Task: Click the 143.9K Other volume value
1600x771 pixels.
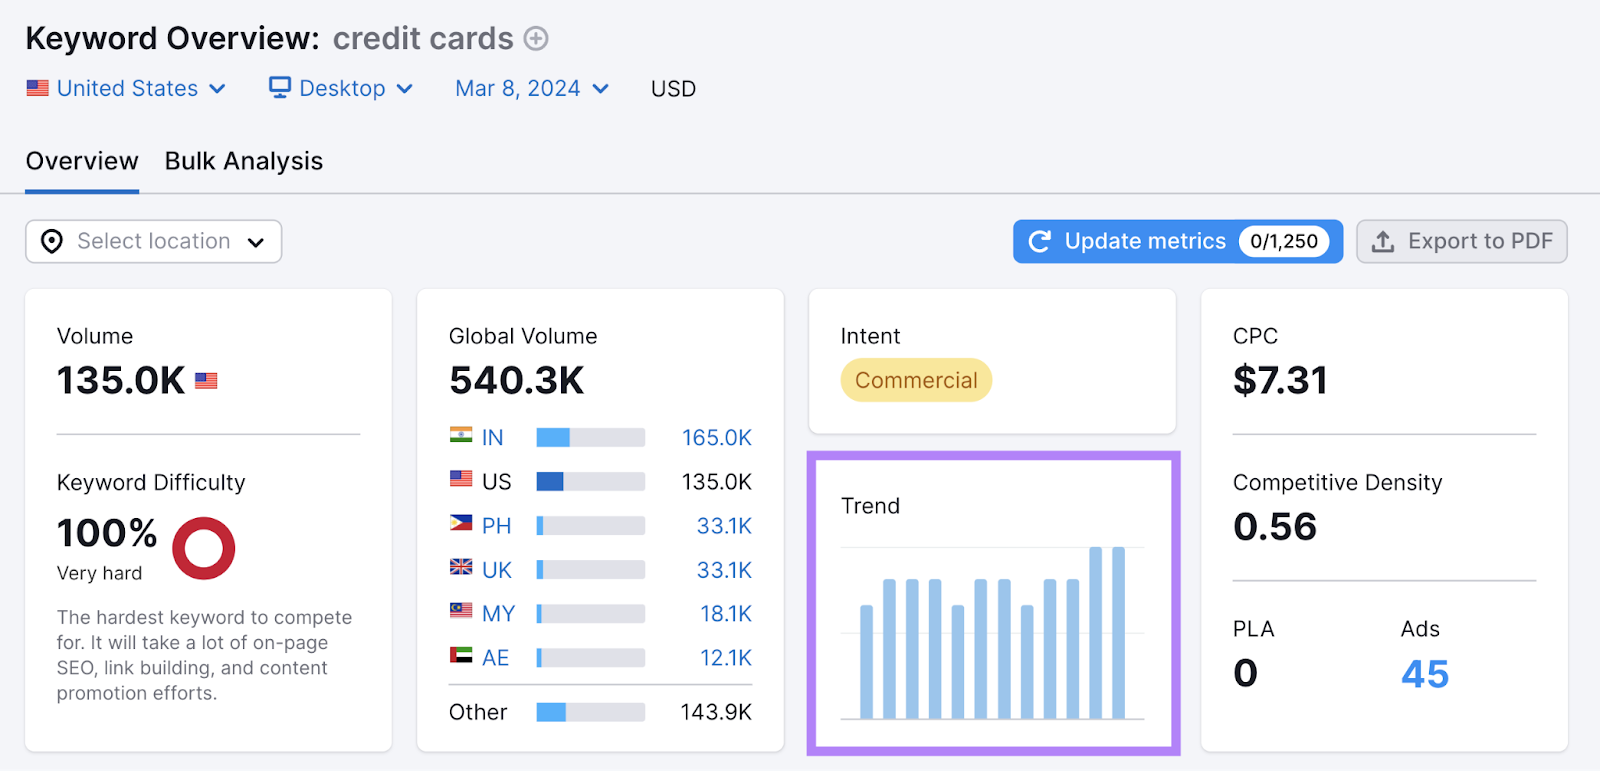Action: coord(716,712)
